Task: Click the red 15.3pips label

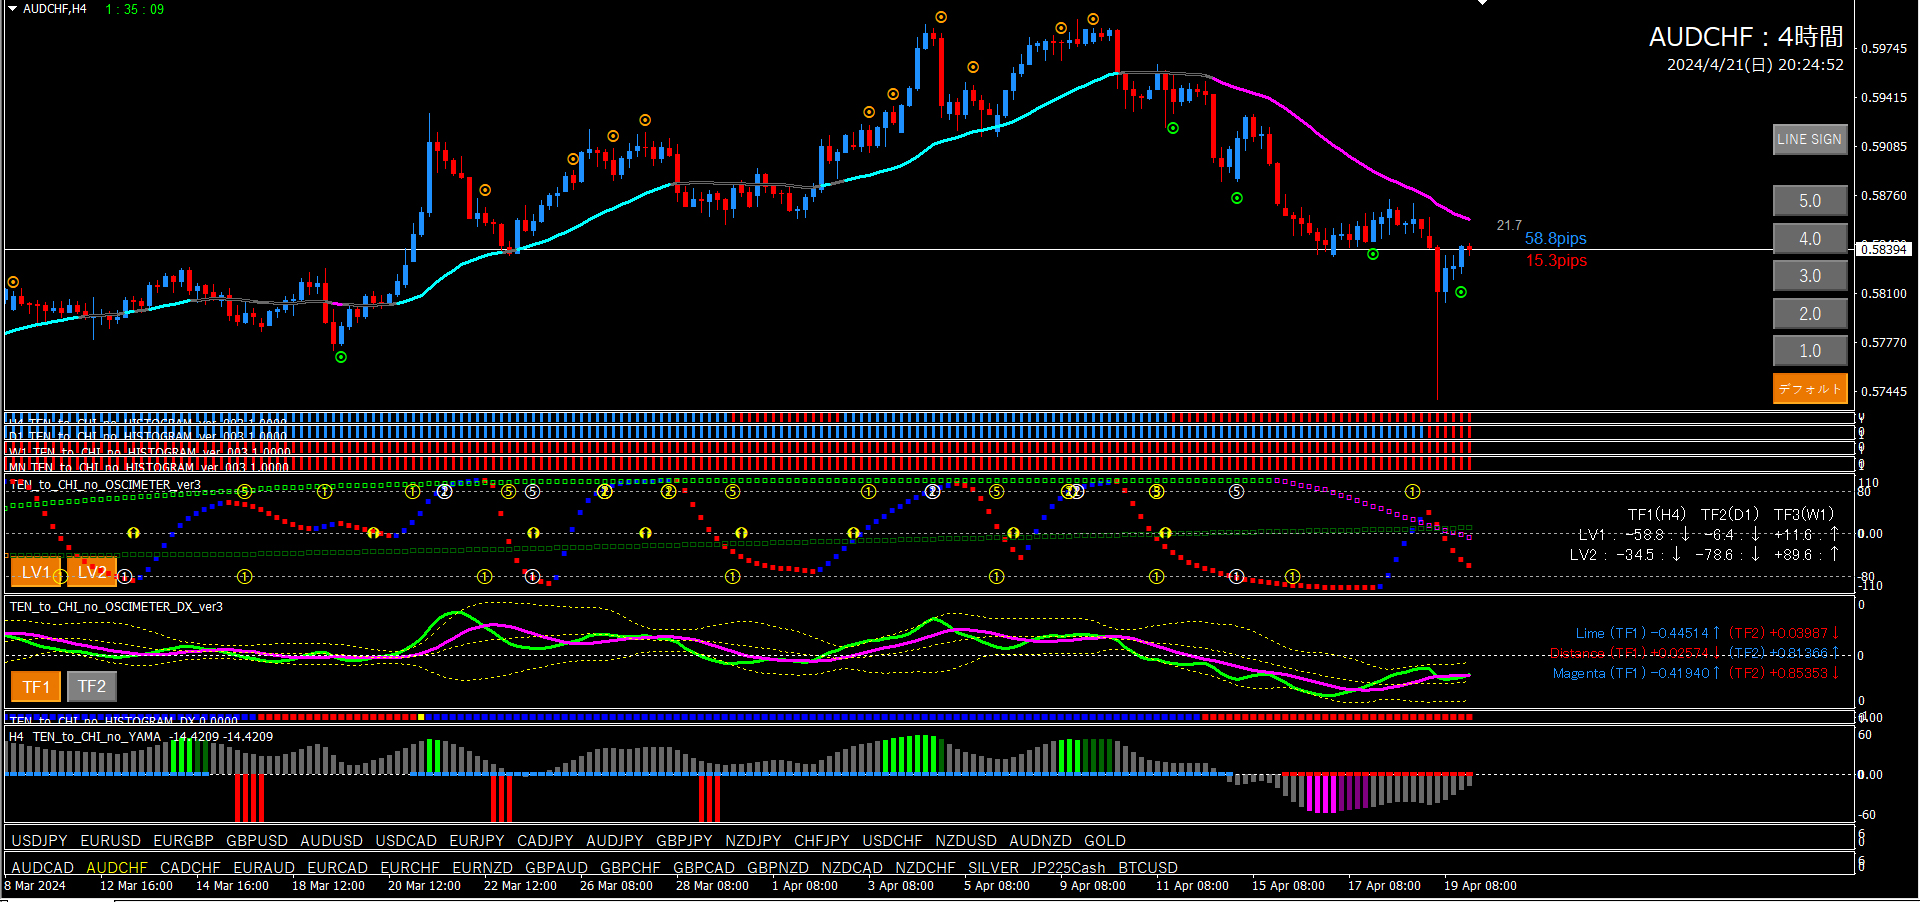Action: pyautogui.click(x=1555, y=260)
